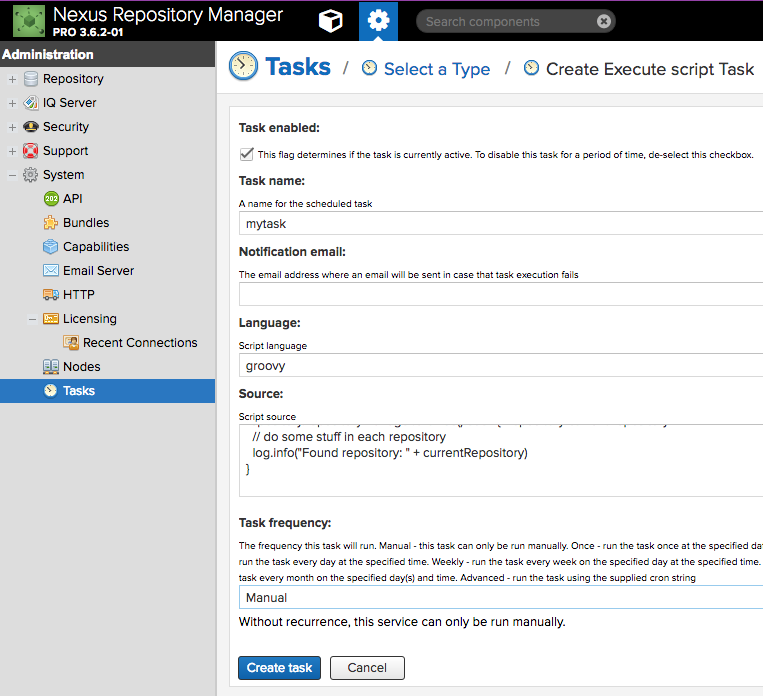The width and height of the screenshot is (763, 696).
Task: Open the HTTP truck icon
Action: tap(51, 295)
